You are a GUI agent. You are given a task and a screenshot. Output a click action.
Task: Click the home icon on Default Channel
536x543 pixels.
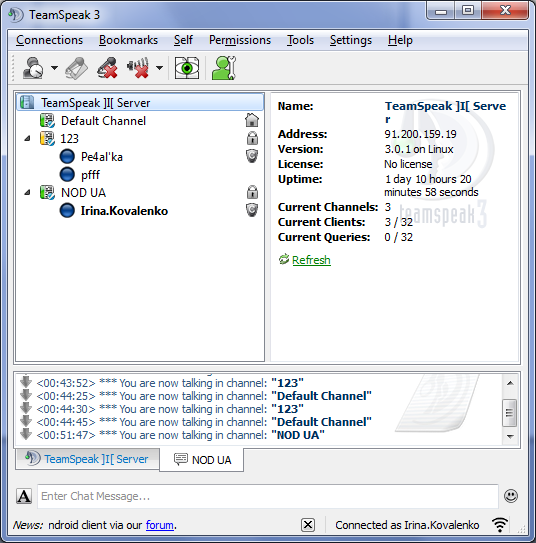click(252, 120)
